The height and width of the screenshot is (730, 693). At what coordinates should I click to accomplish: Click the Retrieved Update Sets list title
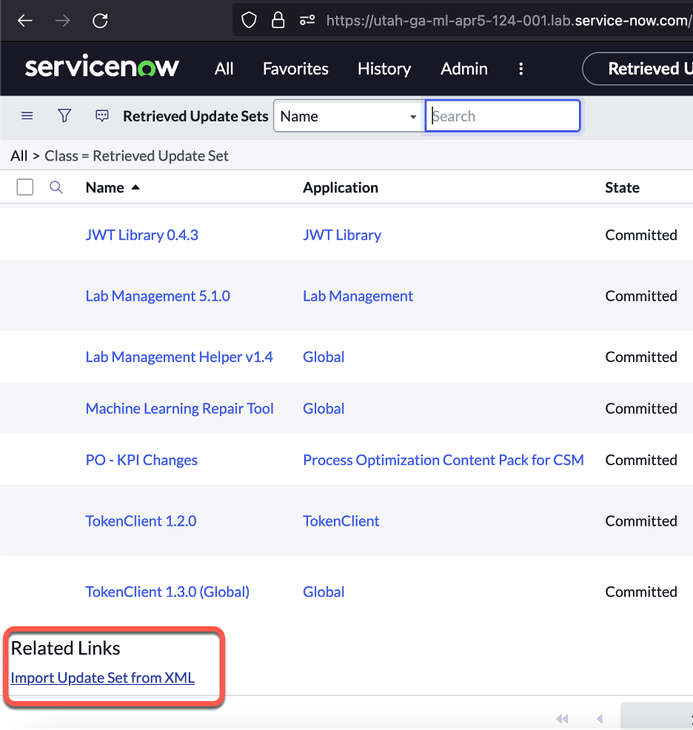coord(195,116)
